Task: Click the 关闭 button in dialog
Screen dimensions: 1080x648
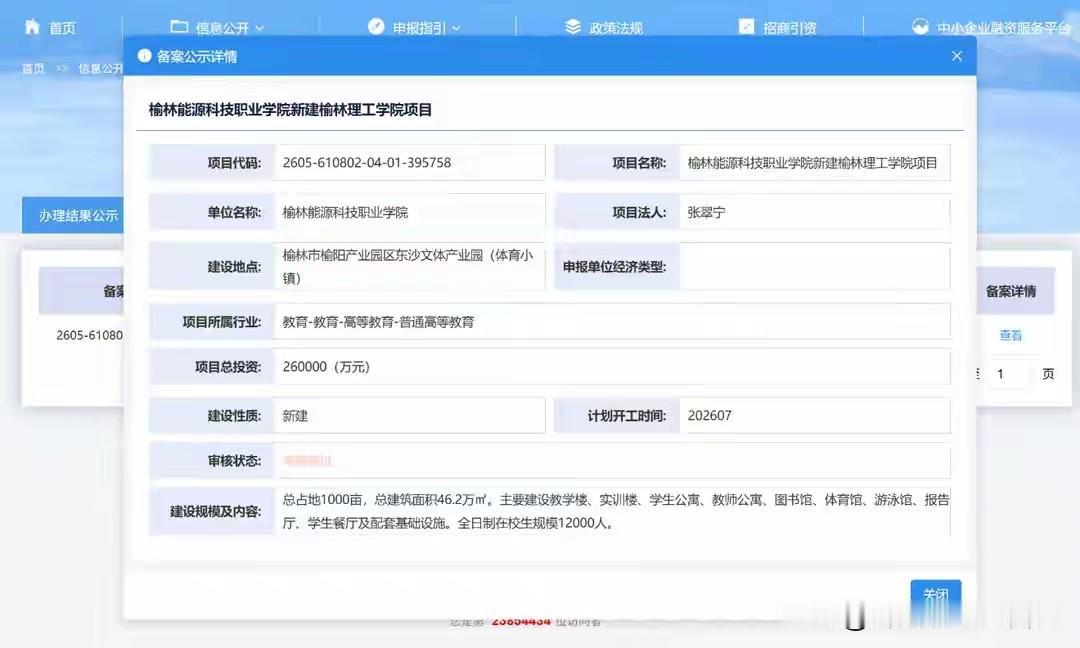Action: (x=935, y=594)
